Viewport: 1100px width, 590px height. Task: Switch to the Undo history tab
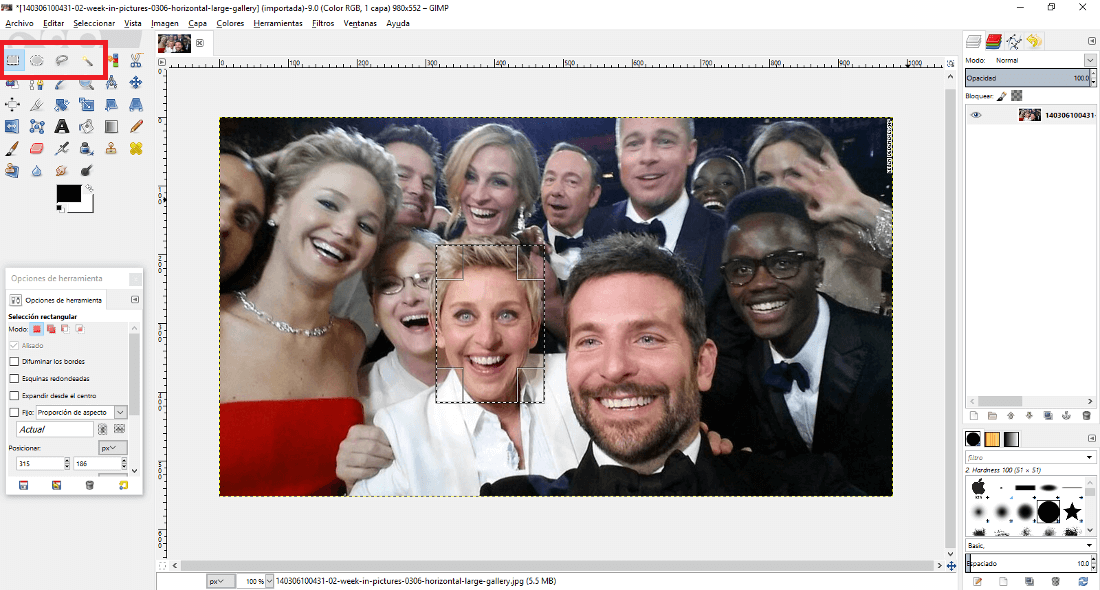(1035, 41)
